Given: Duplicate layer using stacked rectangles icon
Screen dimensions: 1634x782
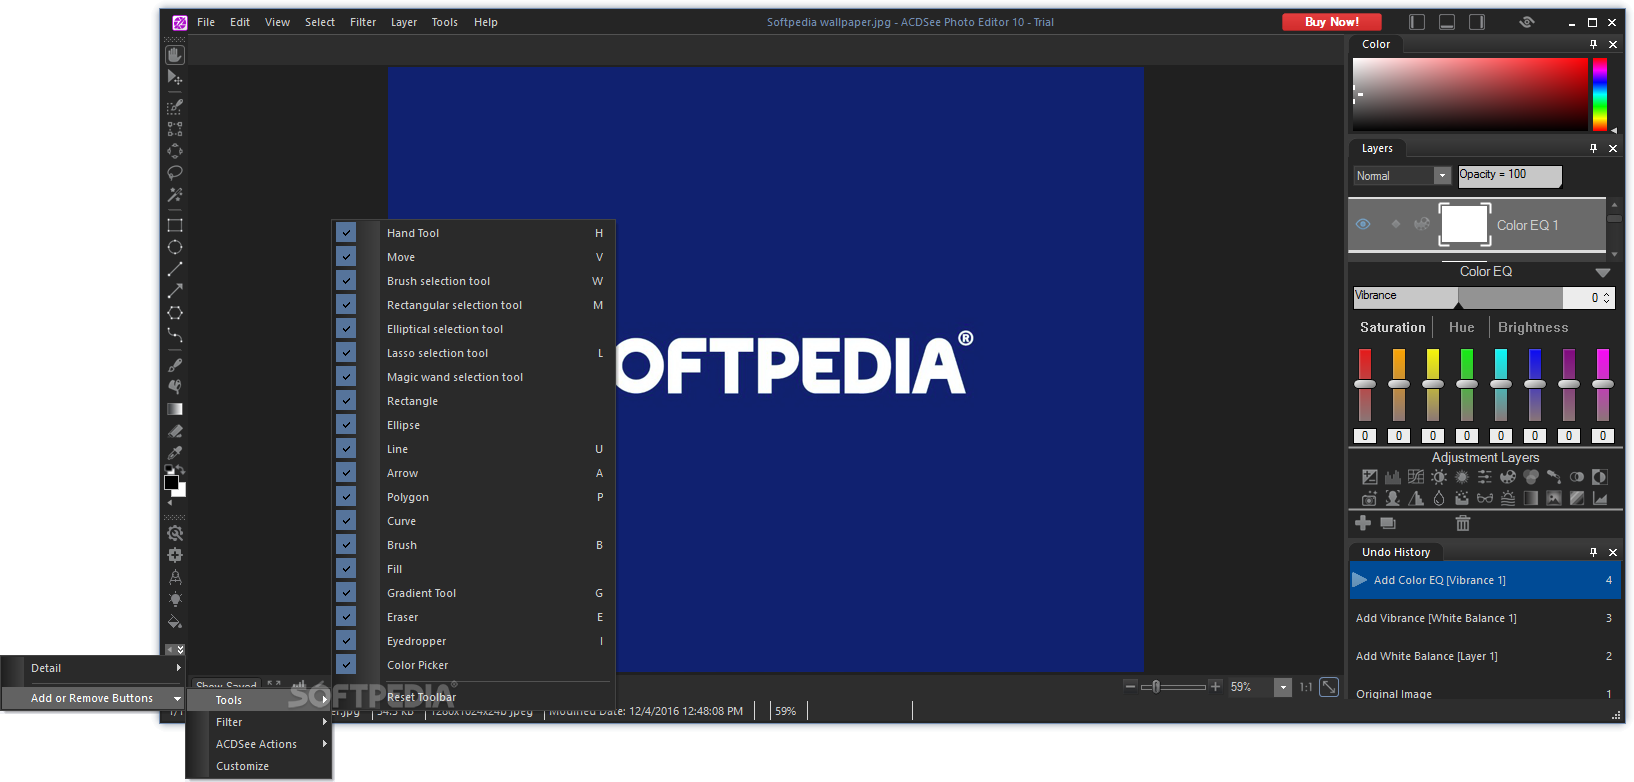Looking at the screenshot, I should (1388, 523).
